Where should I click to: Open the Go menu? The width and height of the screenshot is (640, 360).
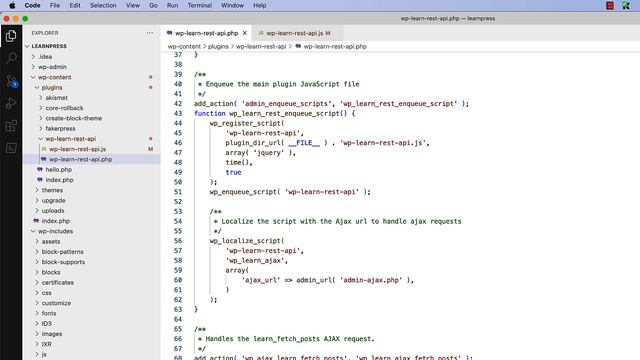point(153,5)
